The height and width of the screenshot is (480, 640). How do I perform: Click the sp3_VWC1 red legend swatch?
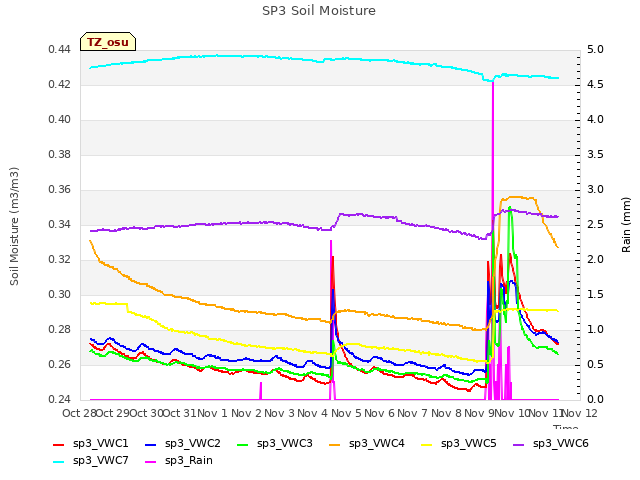(x=58, y=444)
